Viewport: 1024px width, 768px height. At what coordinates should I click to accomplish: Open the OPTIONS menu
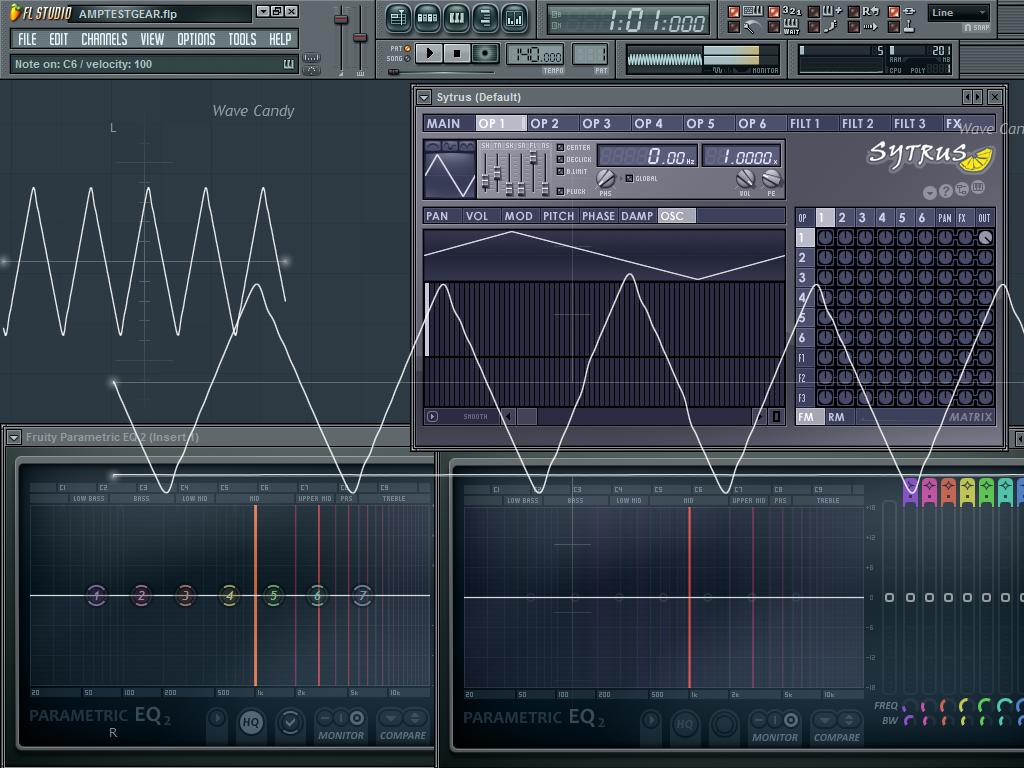[x=196, y=39]
